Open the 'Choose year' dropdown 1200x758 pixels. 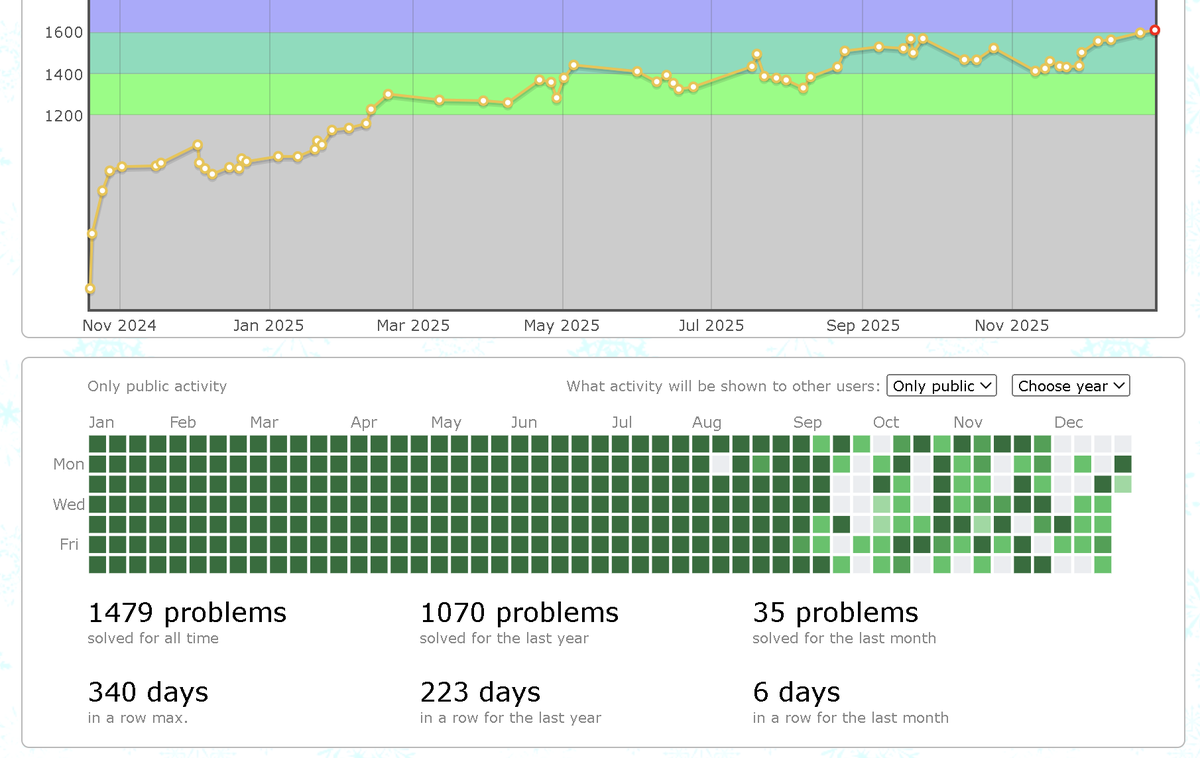(x=1071, y=386)
